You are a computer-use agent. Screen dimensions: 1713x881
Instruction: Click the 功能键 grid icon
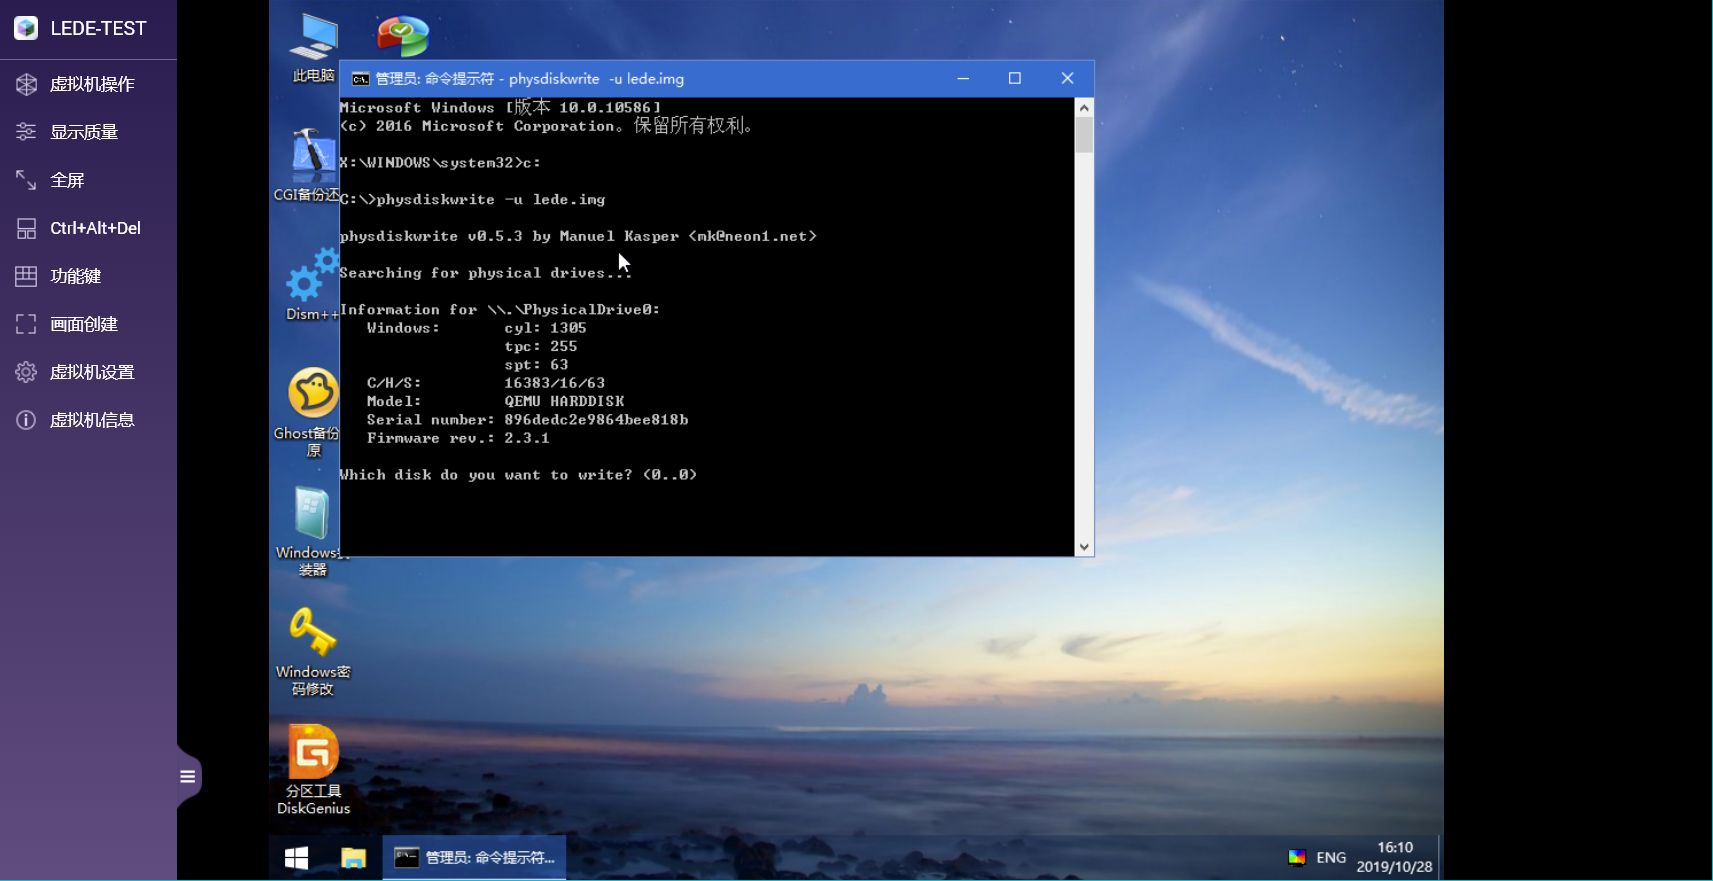click(26, 276)
